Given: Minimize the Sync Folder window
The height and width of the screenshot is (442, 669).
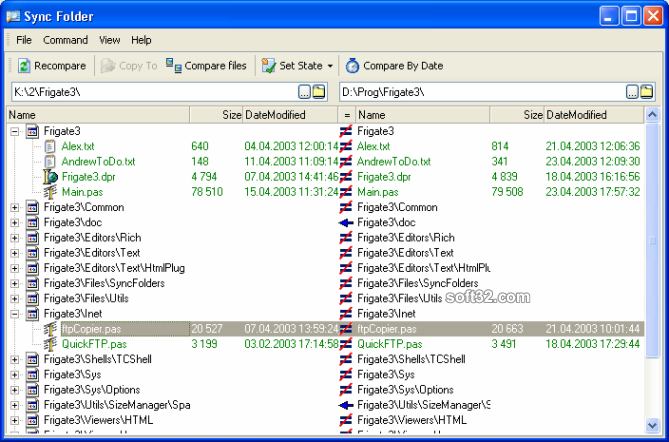Looking at the screenshot, I should point(609,16).
